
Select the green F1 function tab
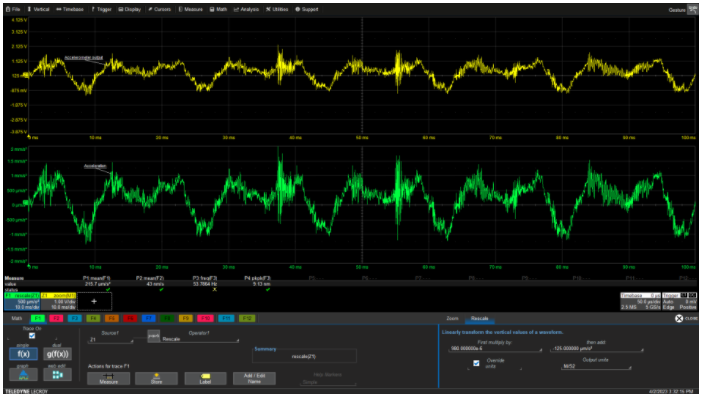[x=38, y=318]
